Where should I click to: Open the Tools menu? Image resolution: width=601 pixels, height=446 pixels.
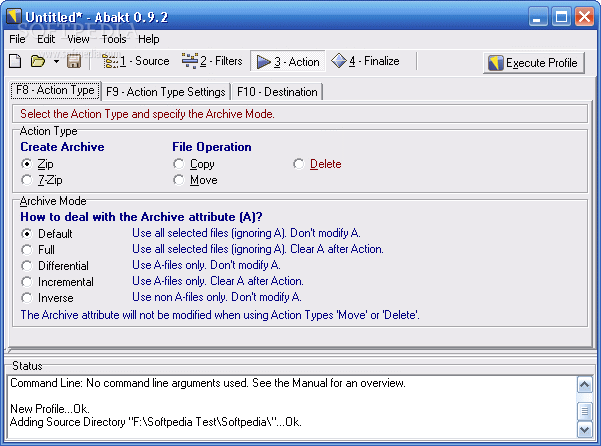[114, 39]
